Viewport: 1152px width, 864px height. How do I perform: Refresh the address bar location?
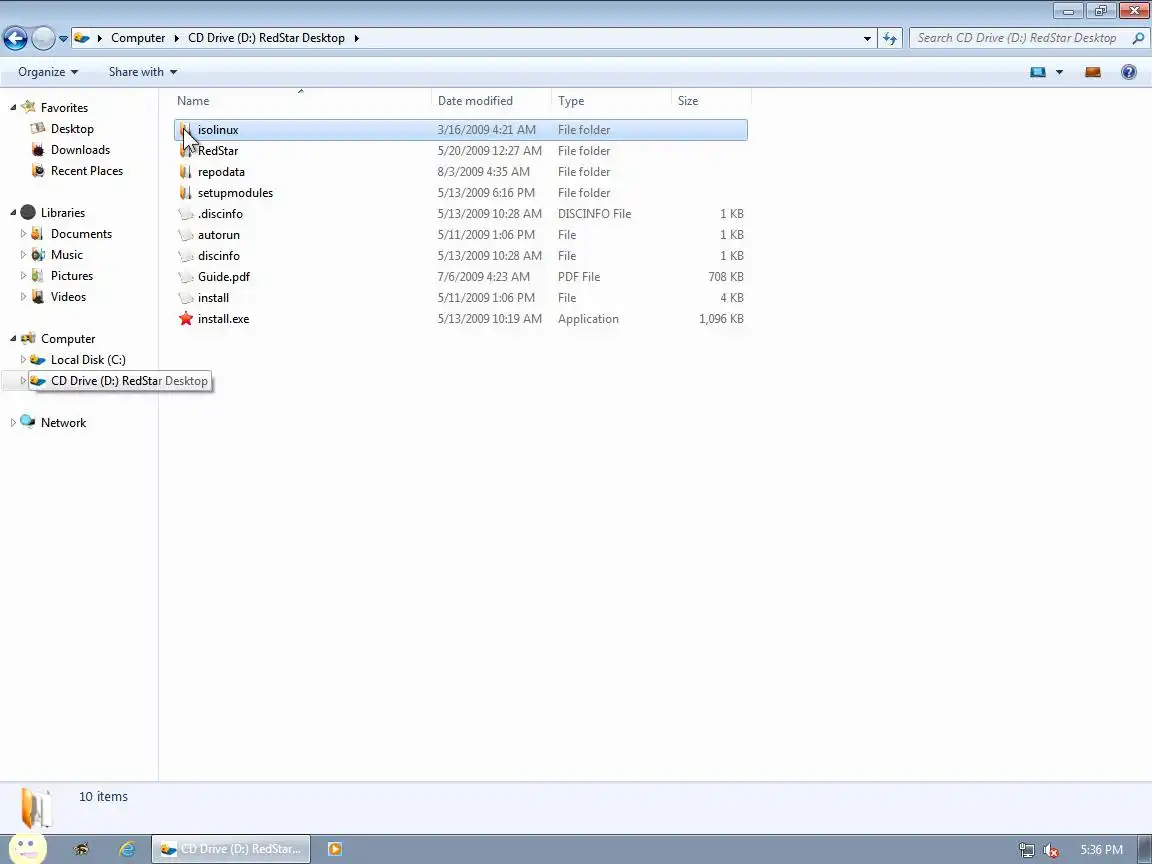pyautogui.click(x=890, y=38)
